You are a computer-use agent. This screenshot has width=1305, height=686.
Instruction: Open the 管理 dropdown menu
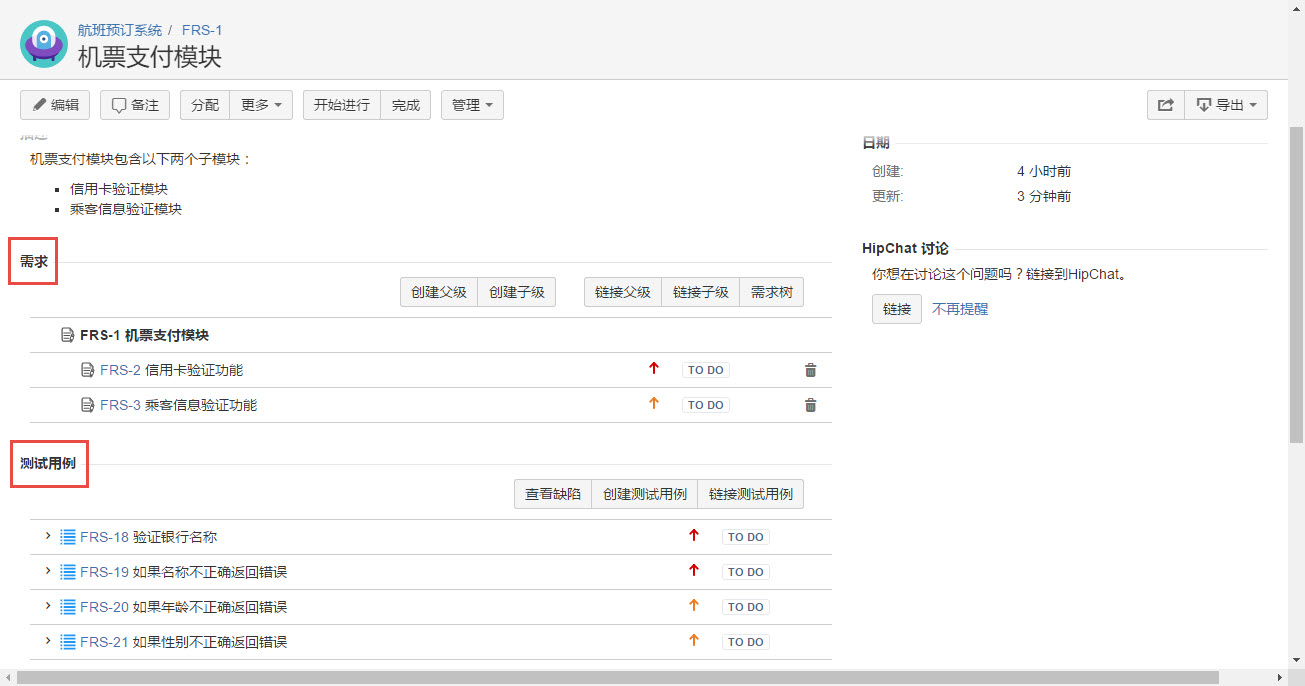coord(472,105)
